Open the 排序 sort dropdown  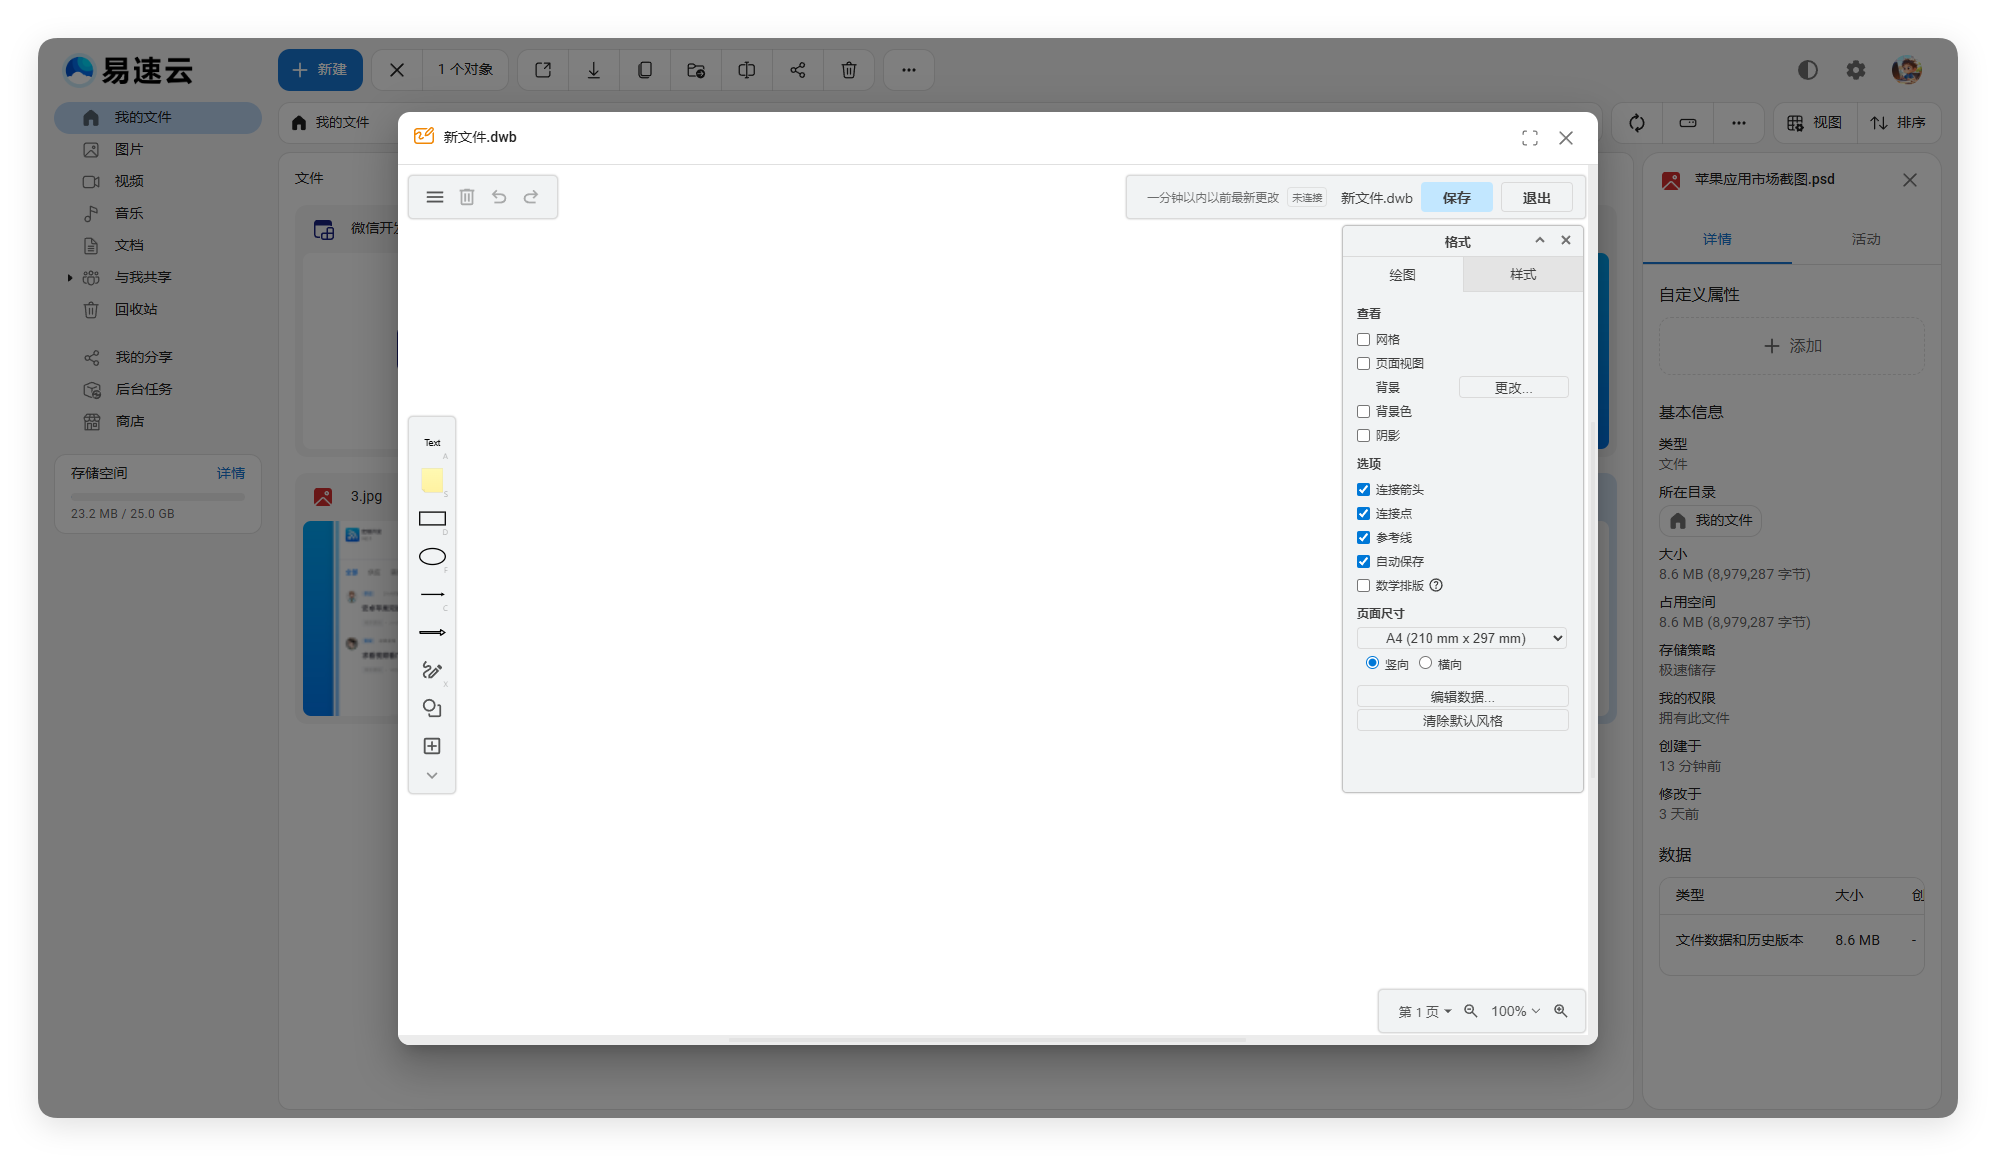point(1898,123)
